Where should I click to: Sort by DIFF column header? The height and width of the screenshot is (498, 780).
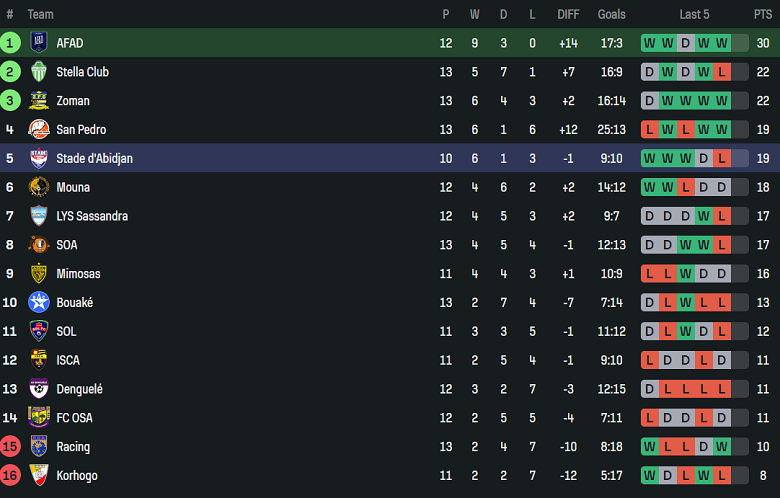pos(568,14)
